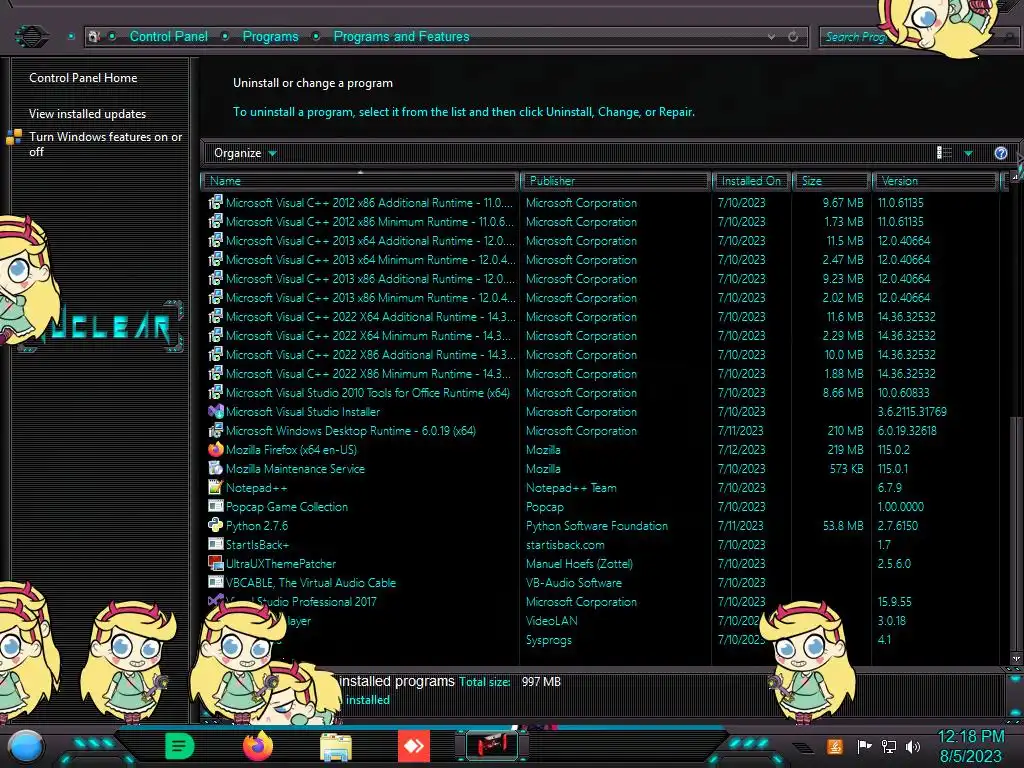Sort by the Name column header

coord(360,181)
